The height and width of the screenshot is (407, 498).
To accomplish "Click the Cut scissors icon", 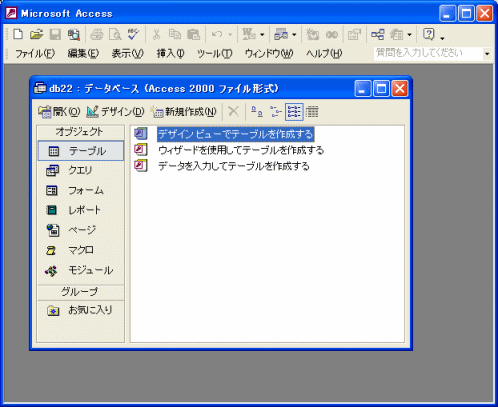I will pyautogui.click(x=156, y=34).
